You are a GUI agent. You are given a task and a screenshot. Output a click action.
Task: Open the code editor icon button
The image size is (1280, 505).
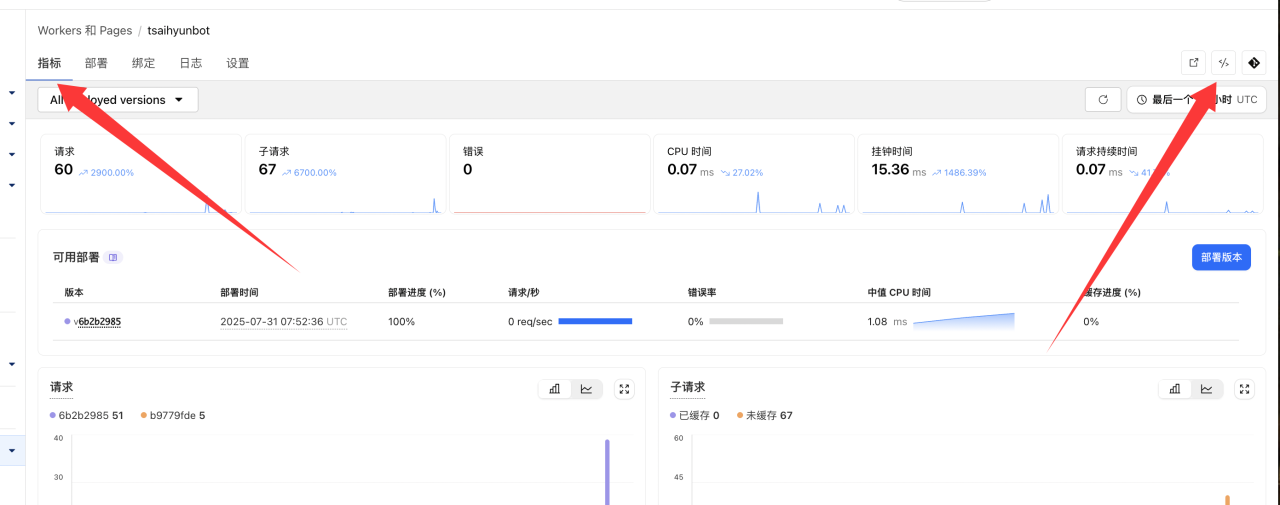[x=1223, y=63]
